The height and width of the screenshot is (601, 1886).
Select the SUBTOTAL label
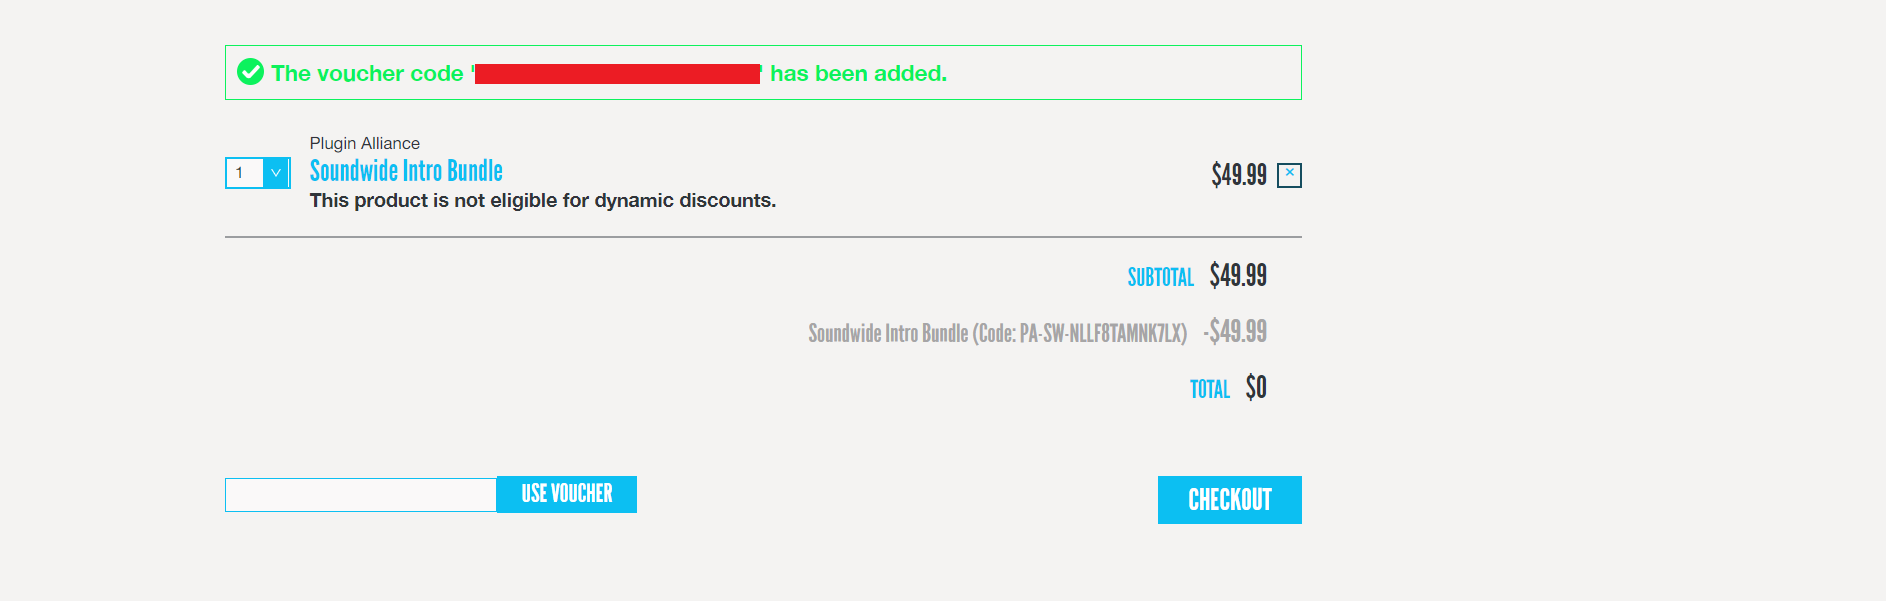pyautogui.click(x=1160, y=277)
